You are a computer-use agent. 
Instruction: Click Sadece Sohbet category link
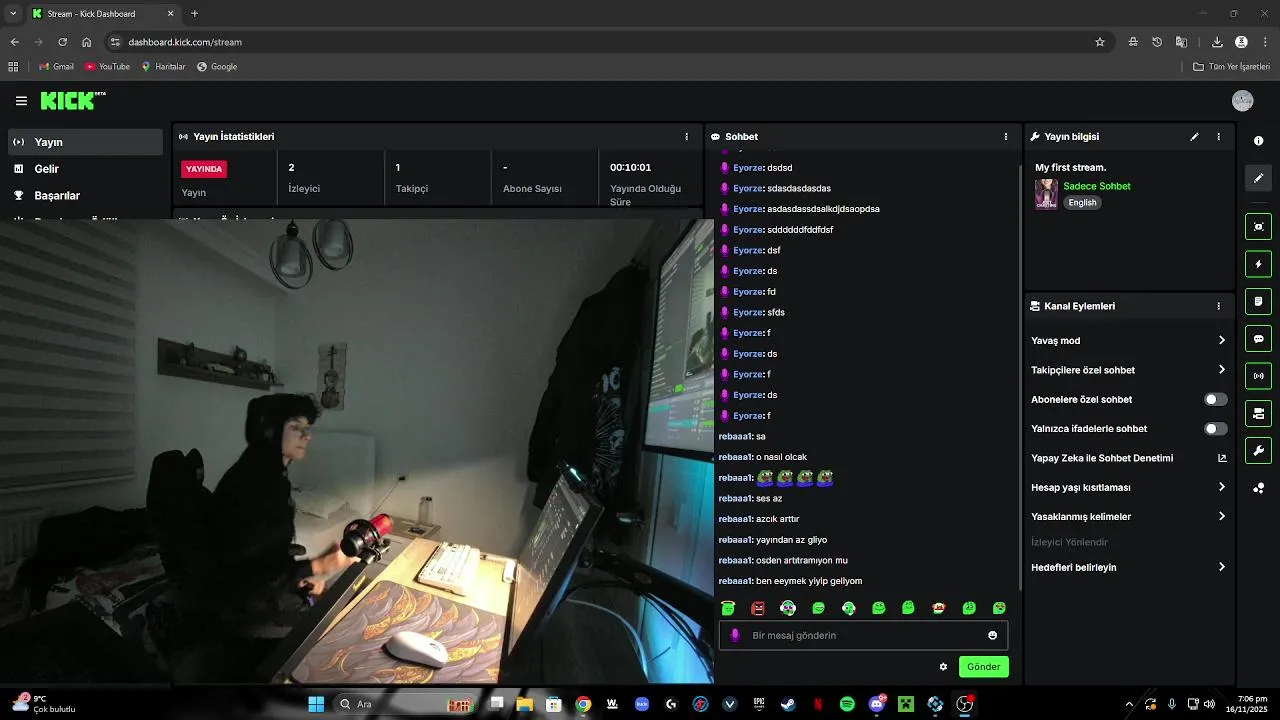[1097, 186]
